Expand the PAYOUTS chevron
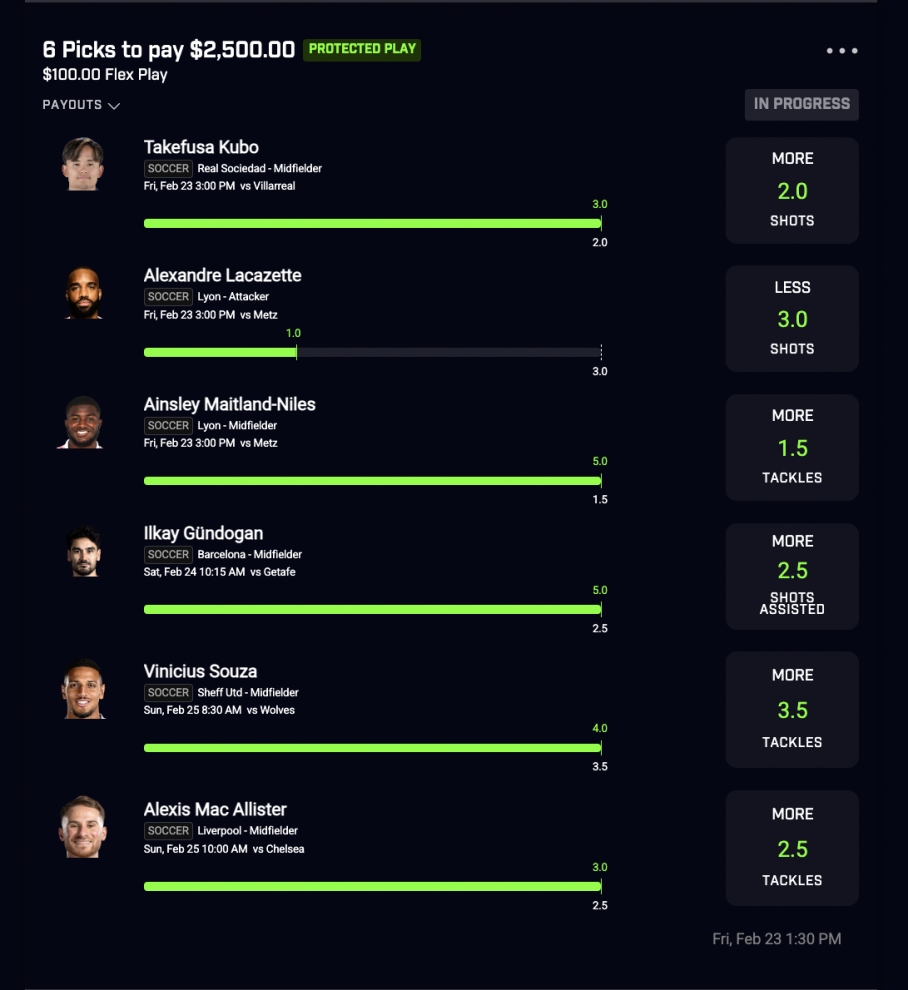The width and height of the screenshot is (908, 990). point(114,105)
